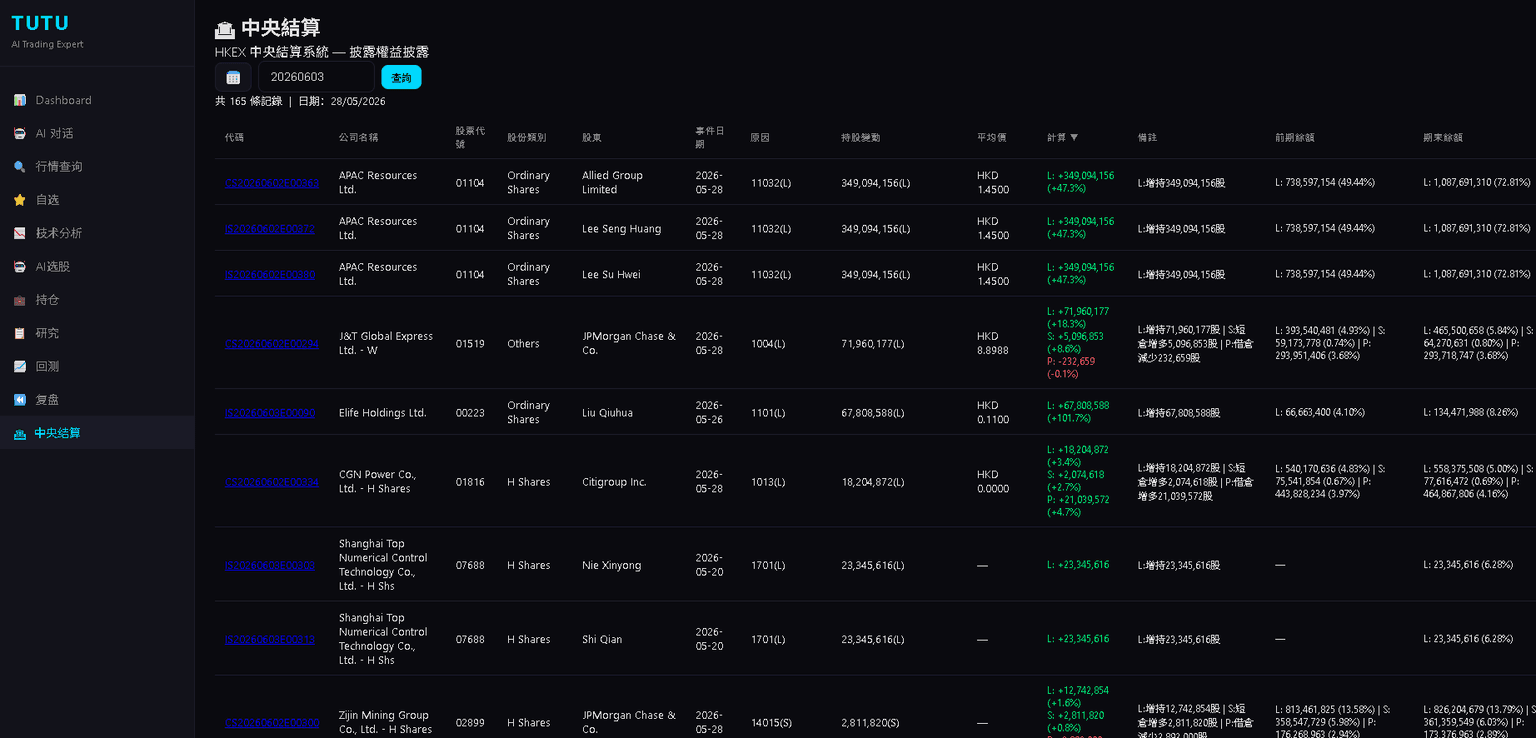Select the Nie Xinyong shareholder cell
This screenshot has height=738, width=1536.
pyautogui.click(x=611, y=565)
